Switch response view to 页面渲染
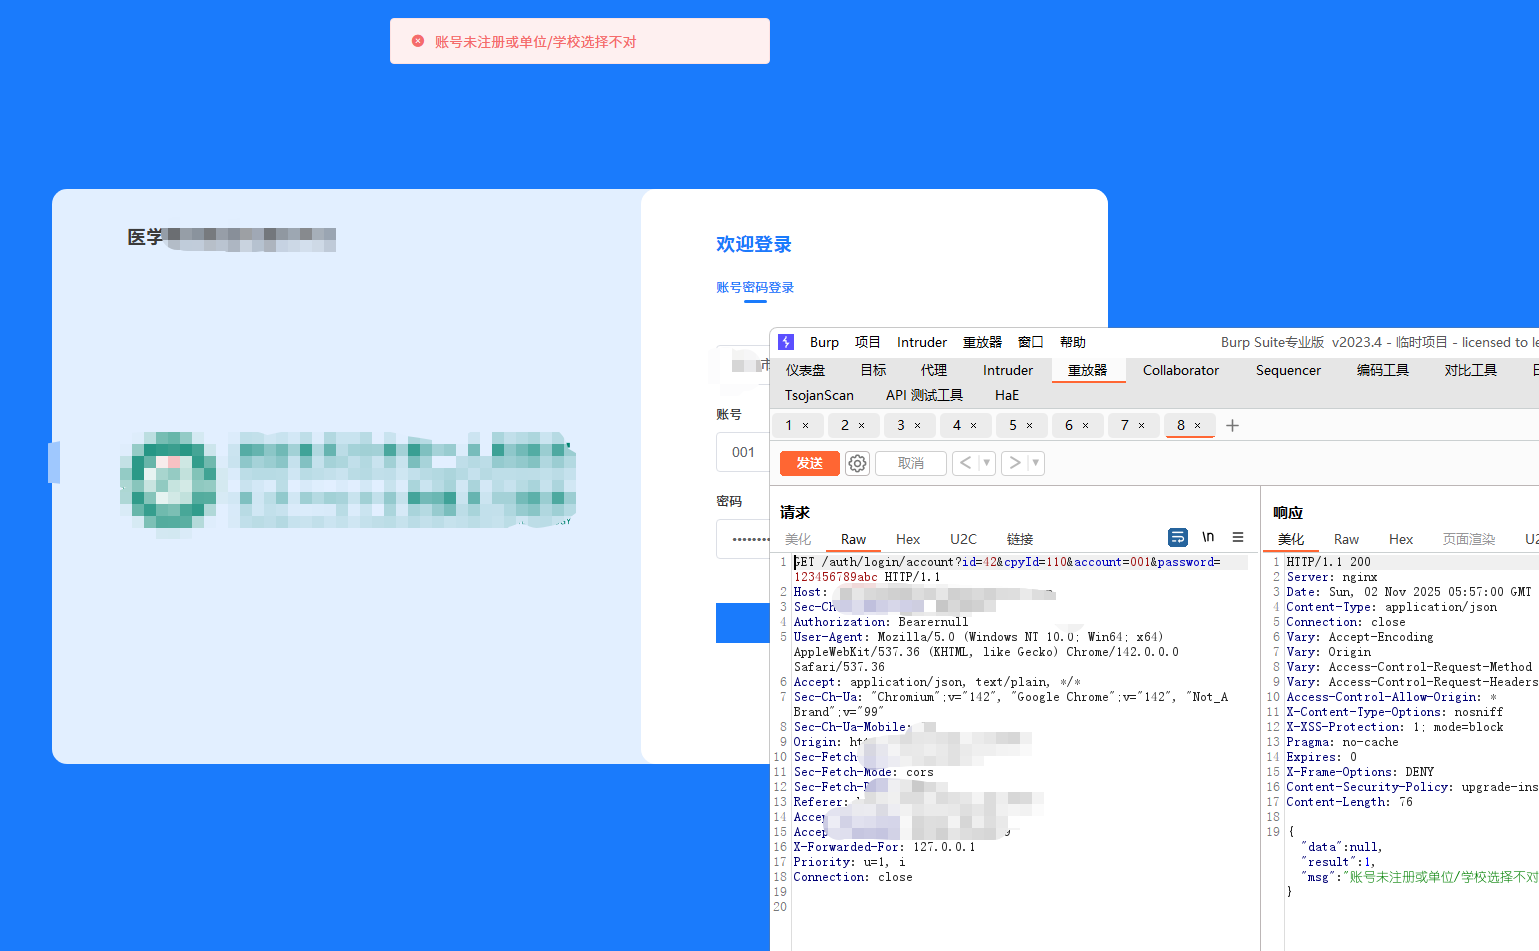 pyautogui.click(x=1469, y=539)
